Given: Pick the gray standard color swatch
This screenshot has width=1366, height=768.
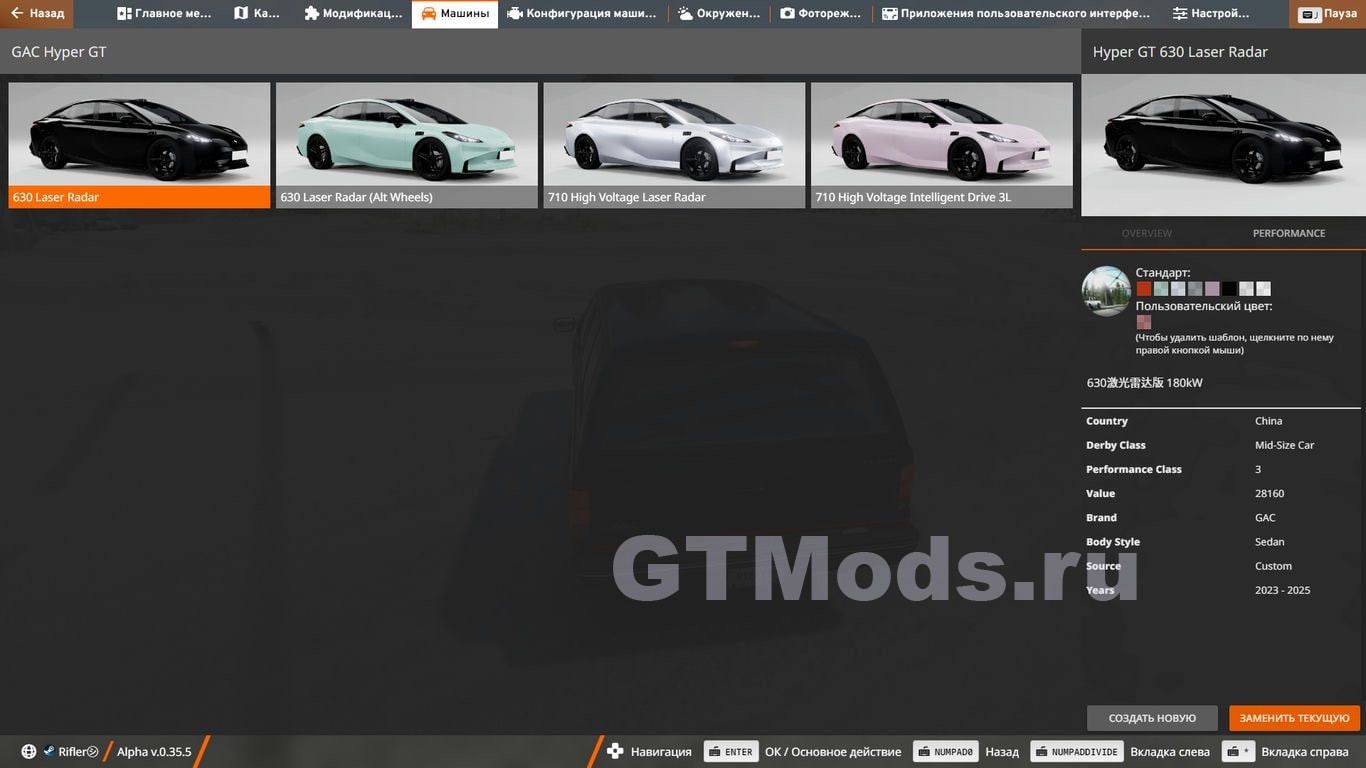Looking at the screenshot, I should coord(1195,289).
